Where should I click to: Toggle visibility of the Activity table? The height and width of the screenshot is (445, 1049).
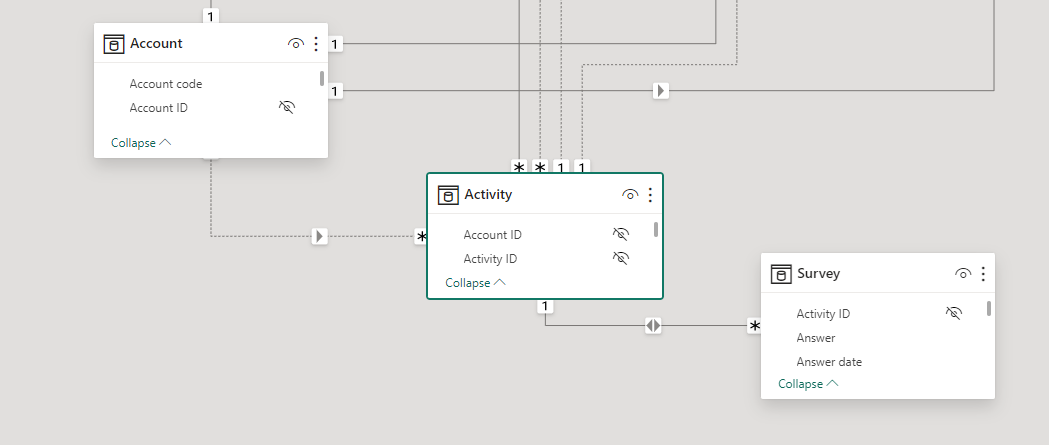coord(630,195)
